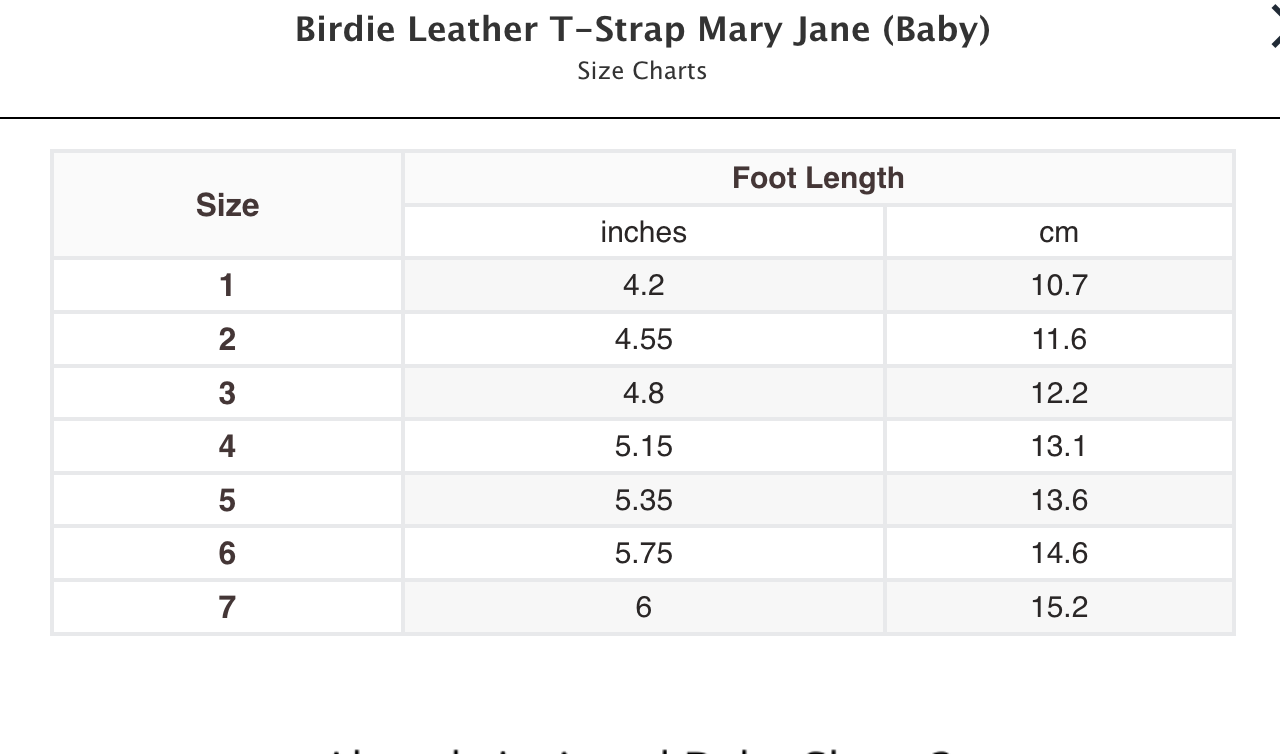Viewport: 1280px width, 754px height.
Task: Close the size chart dialog
Action: [x=1274, y=29]
